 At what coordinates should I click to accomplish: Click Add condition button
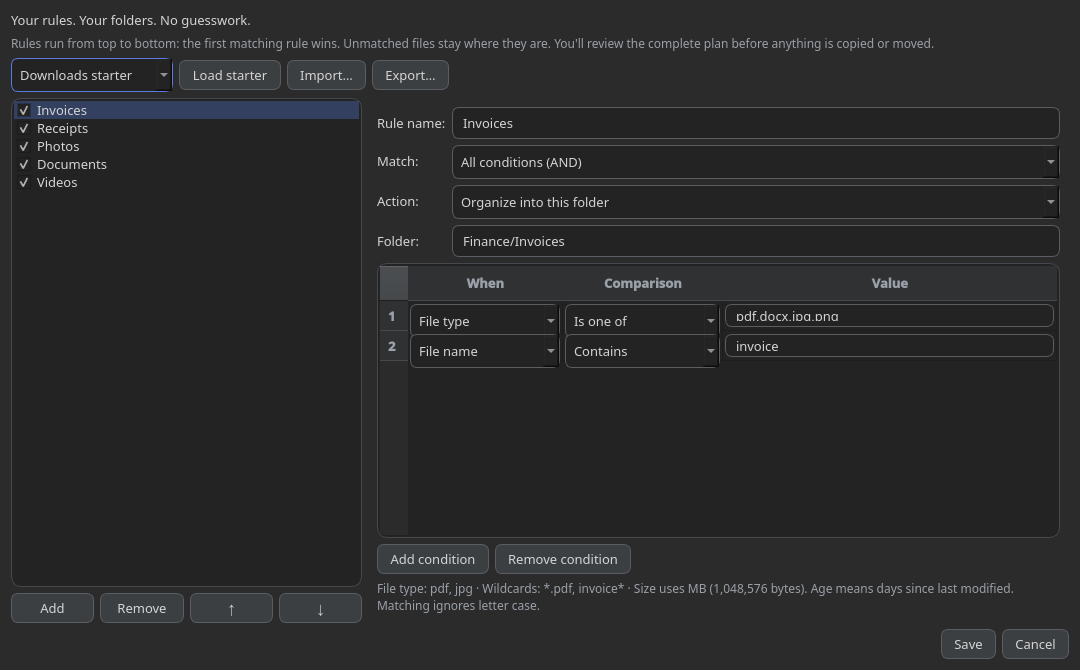tap(433, 559)
